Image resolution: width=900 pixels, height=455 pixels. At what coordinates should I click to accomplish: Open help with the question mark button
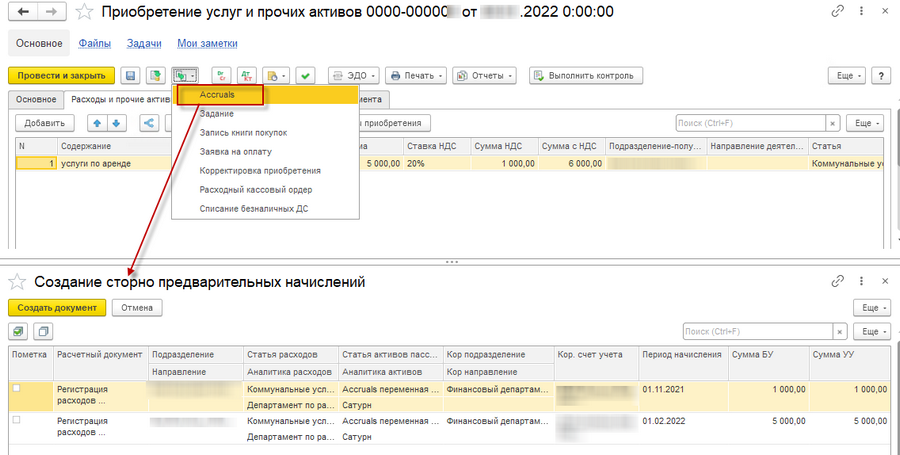point(881,76)
